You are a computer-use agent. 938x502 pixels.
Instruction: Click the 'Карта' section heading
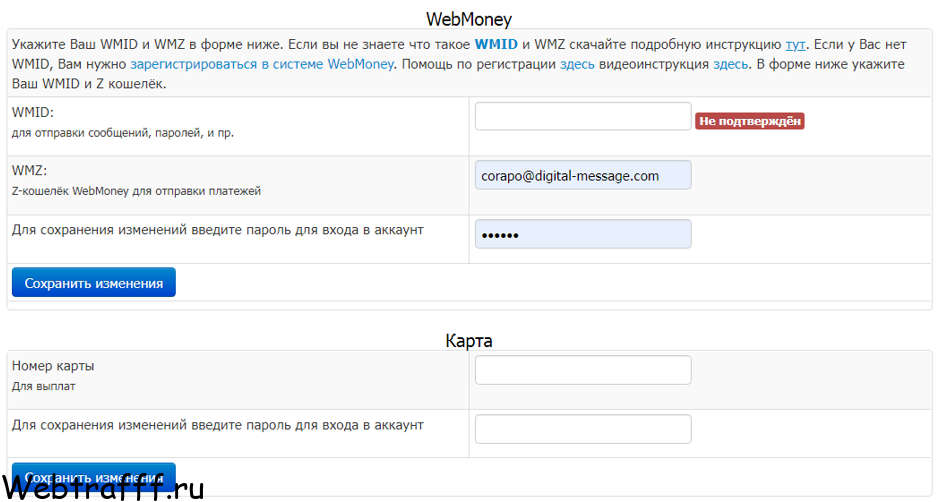coord(469,340)
